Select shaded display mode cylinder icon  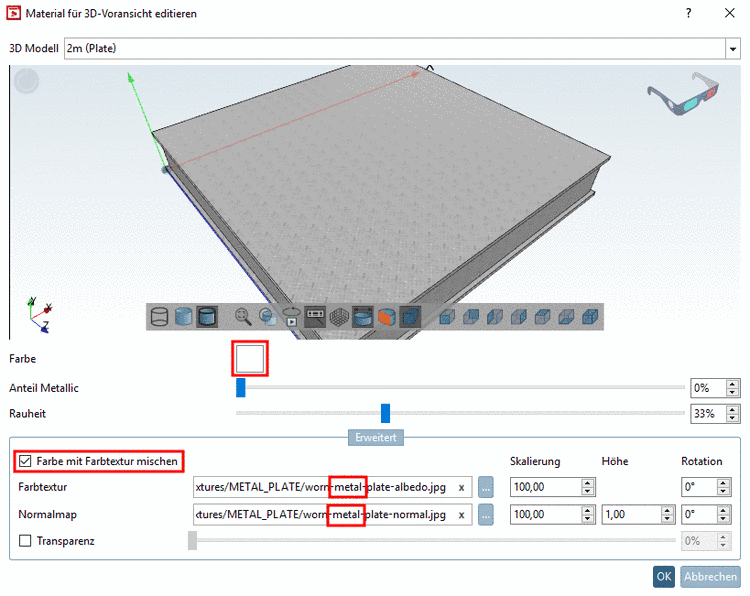pos(183,317)
